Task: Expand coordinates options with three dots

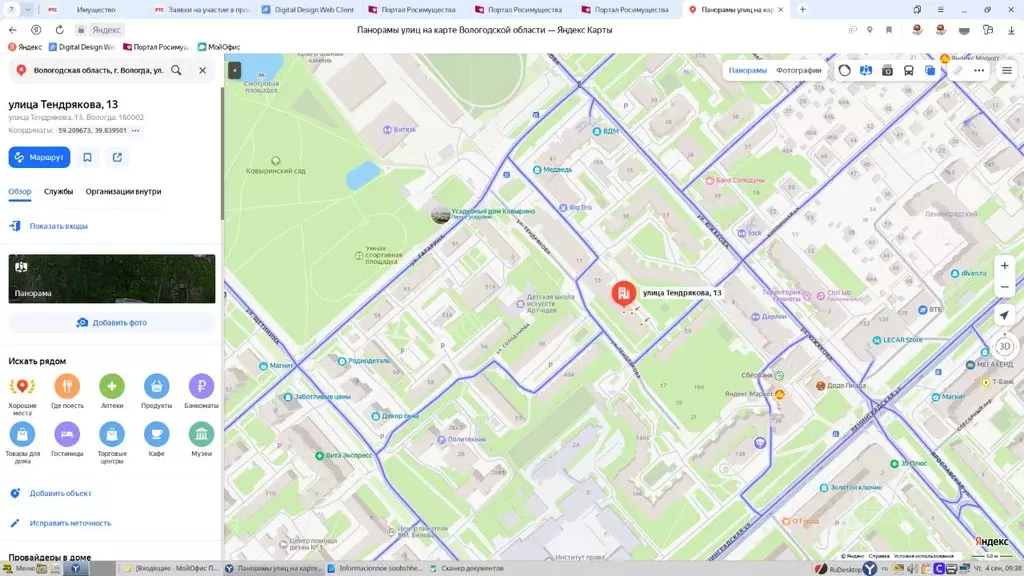Action: pos(136,131)
